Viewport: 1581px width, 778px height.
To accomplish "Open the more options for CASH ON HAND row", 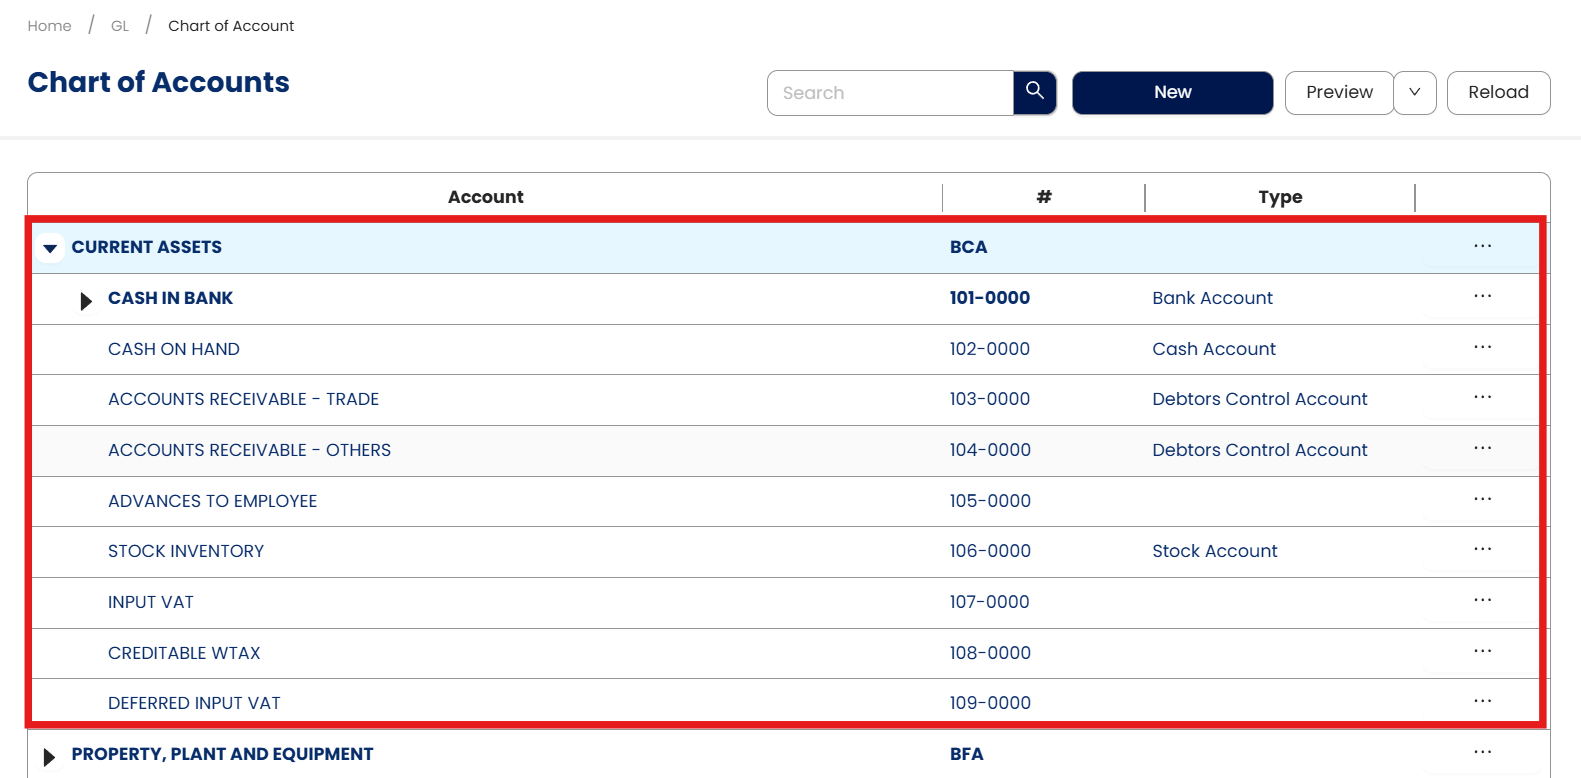I will (x=1482, y=348).
